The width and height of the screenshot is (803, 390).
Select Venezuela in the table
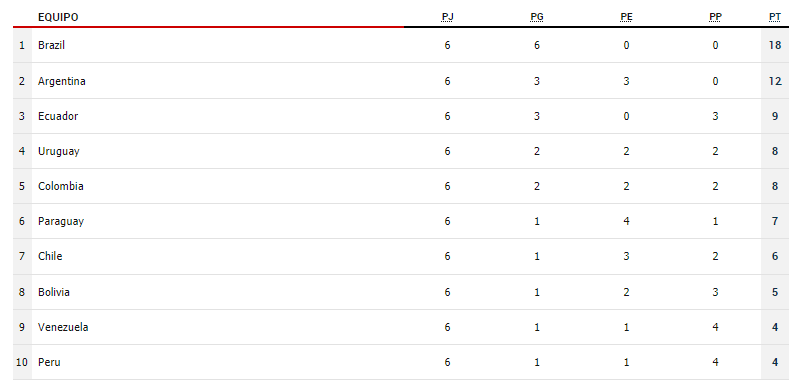63,327
